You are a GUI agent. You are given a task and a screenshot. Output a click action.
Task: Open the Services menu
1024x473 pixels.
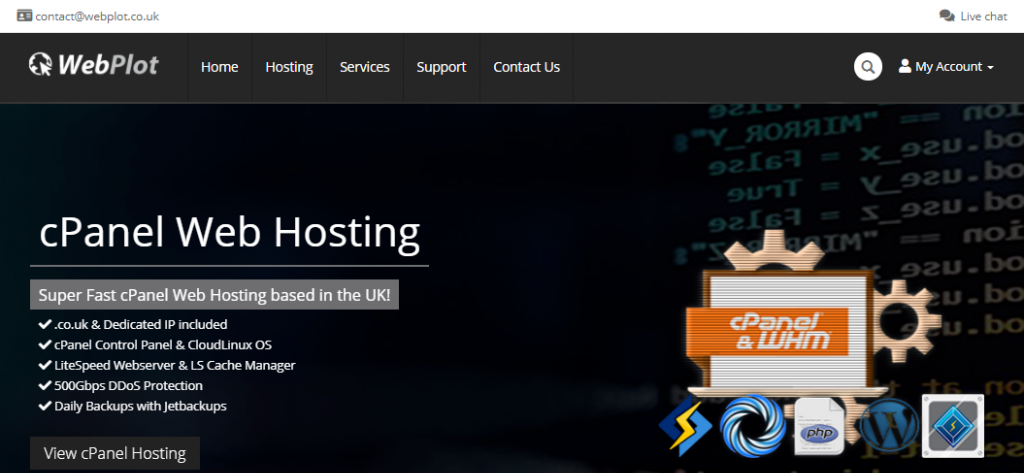[364, 67]
